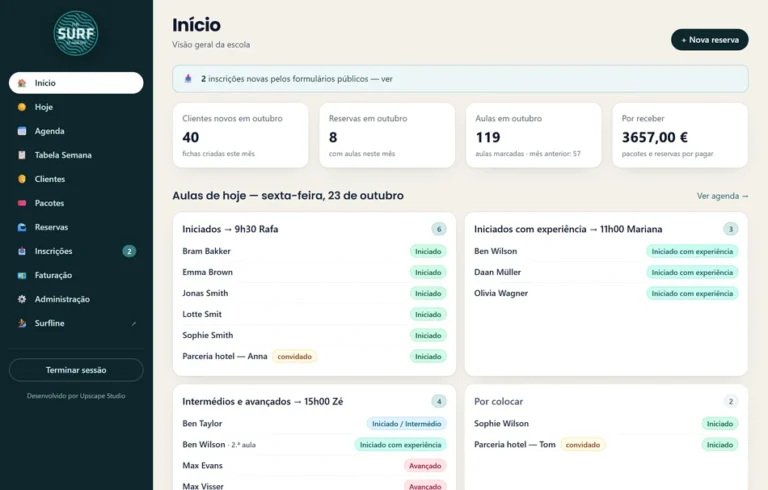The image size is (768, 490).
Task: Select student Jonas Smith
Action: pyautogui.click(x=205, y=293)
